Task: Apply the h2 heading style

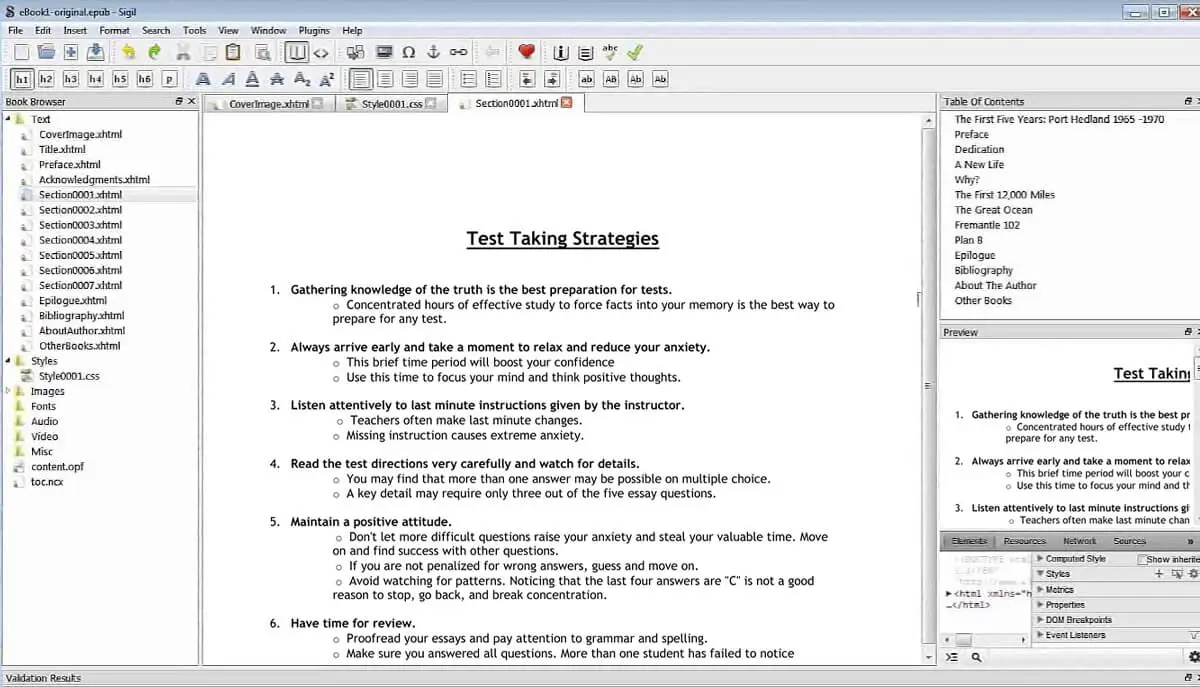Action: coord(46,79)
